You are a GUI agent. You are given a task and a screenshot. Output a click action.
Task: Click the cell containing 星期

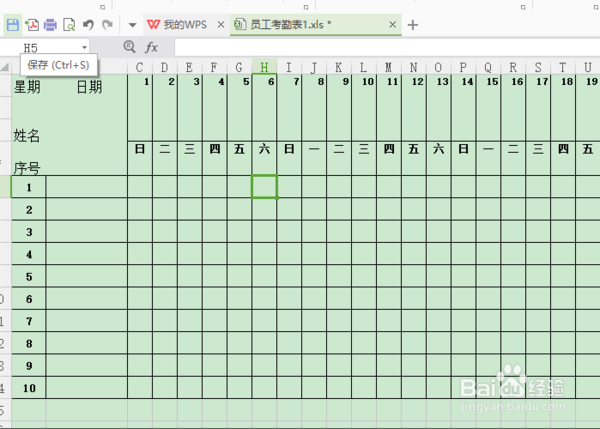tap(27, 87)
